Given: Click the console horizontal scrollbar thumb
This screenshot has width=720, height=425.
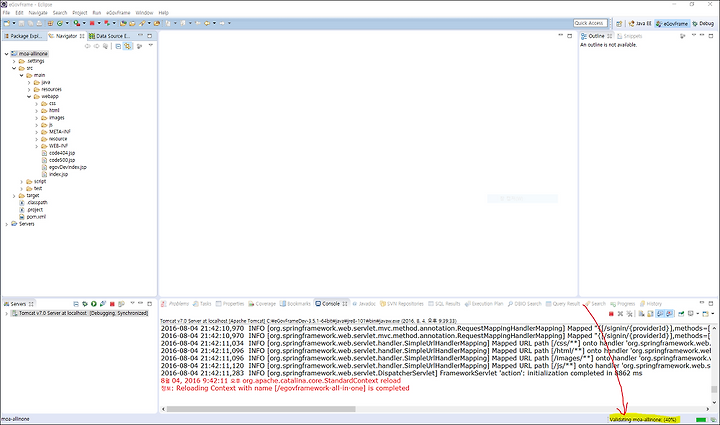Looking at the screenshot, I should (x=261, y=409).
